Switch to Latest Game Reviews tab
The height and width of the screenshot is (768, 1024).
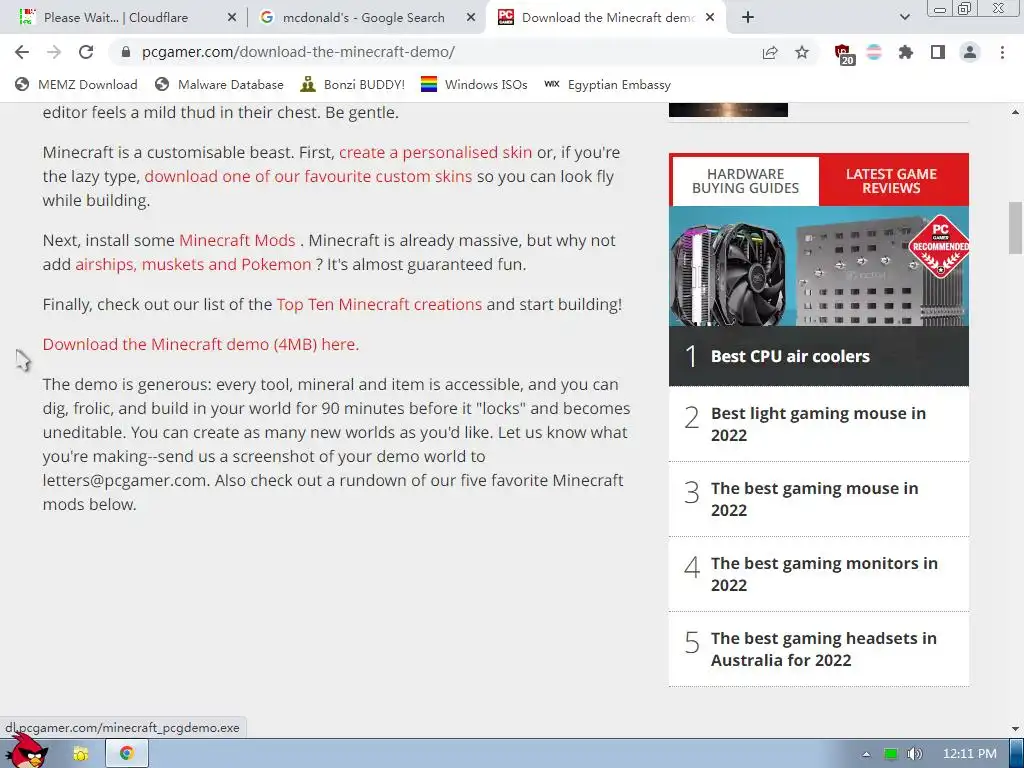click(891, 181)
